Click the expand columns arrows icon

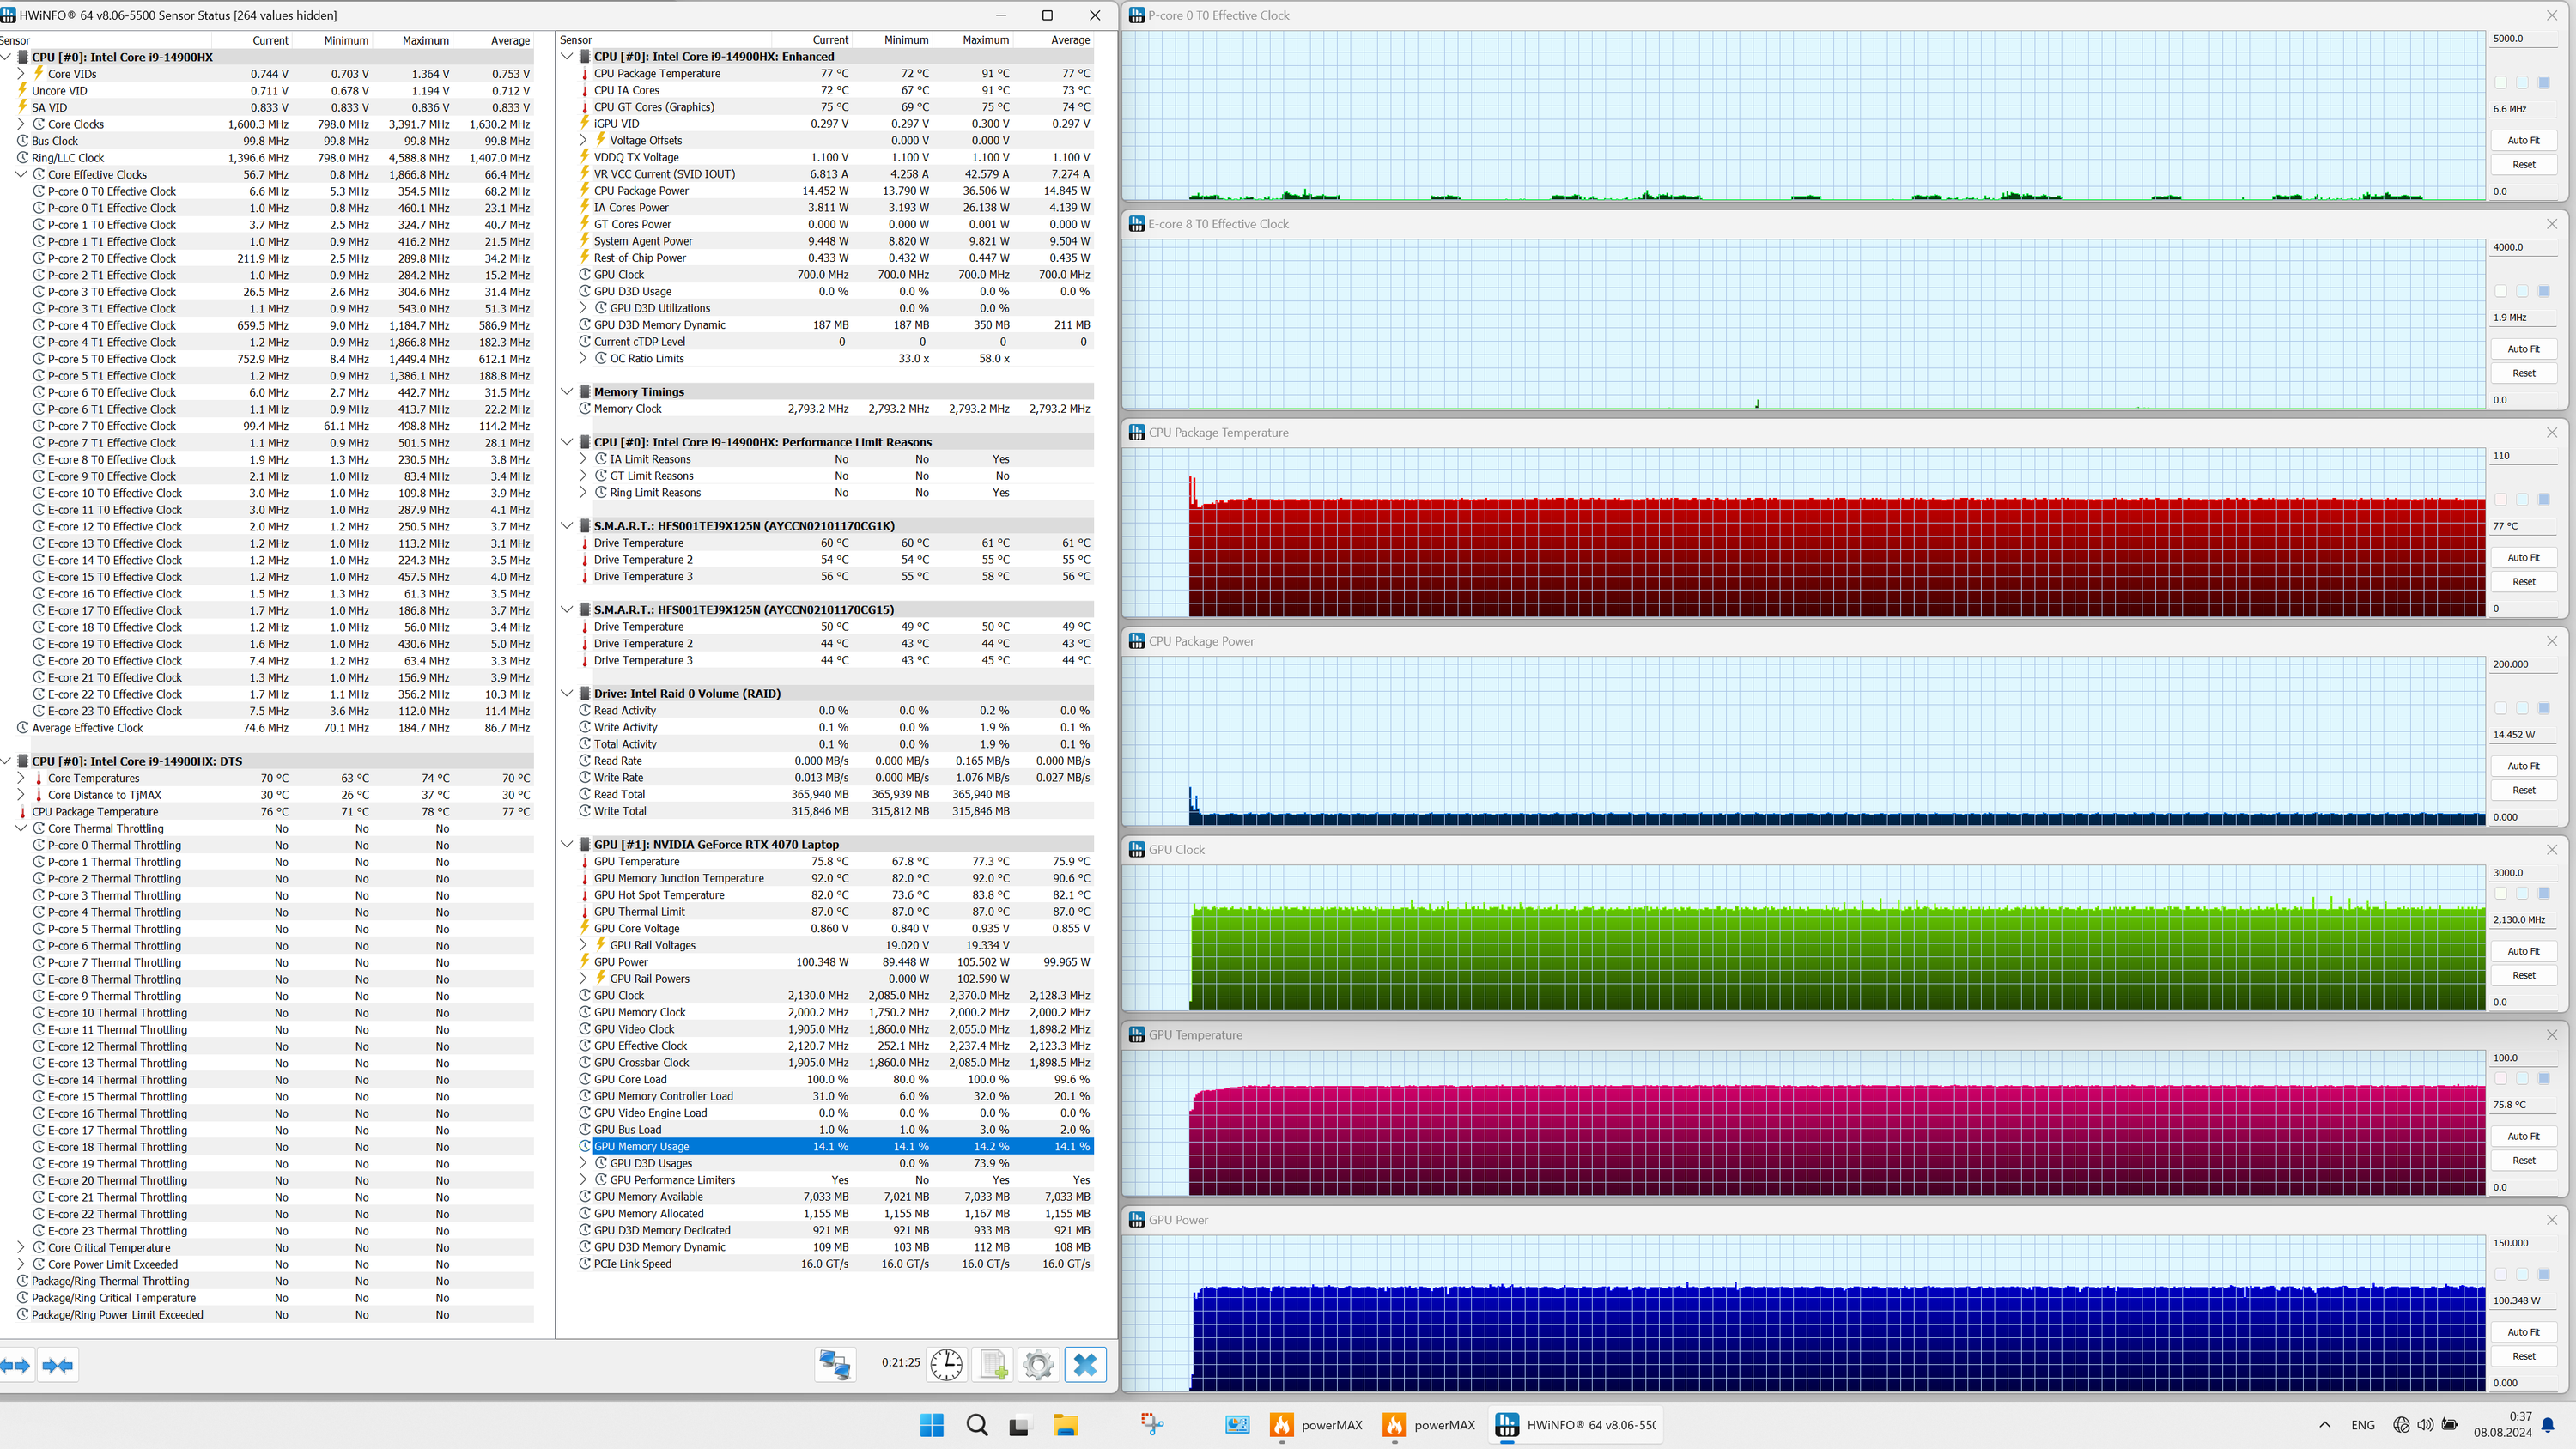[16, 1365]
